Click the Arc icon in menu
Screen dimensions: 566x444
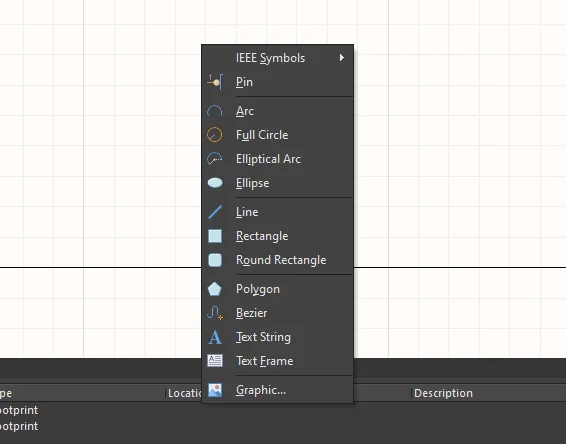214,111
